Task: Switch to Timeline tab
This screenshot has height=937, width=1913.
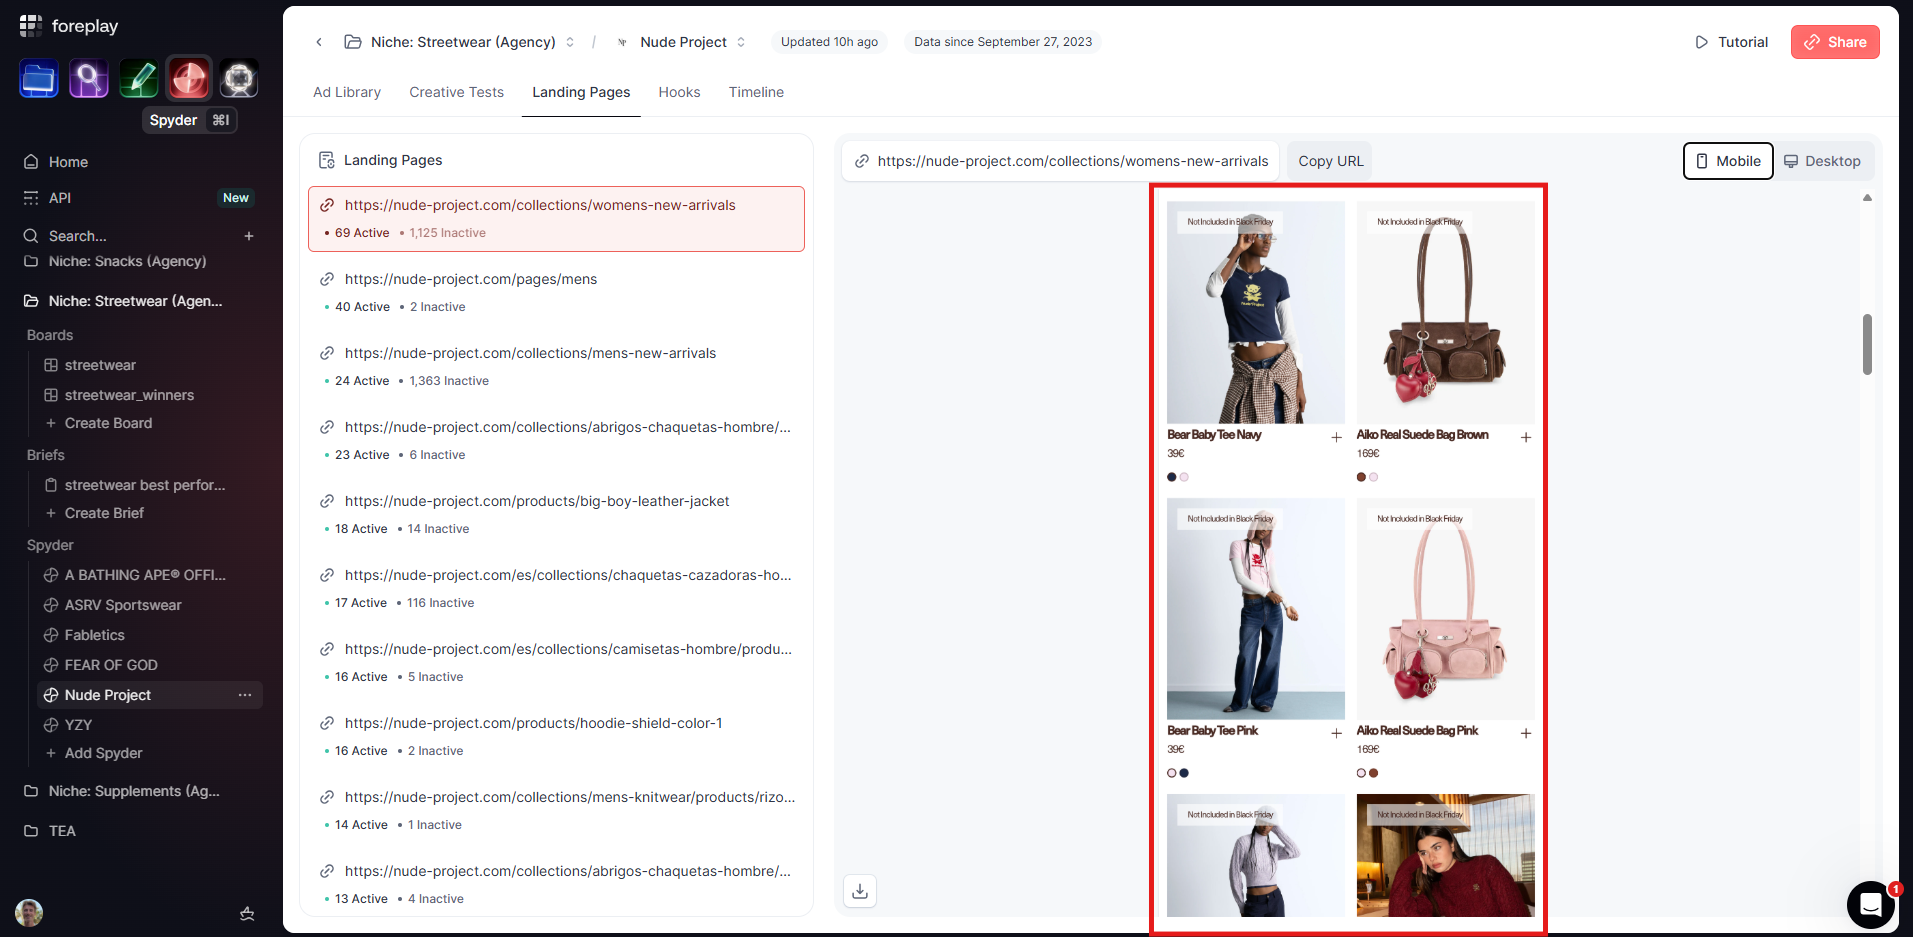Action: coord(756,92)
